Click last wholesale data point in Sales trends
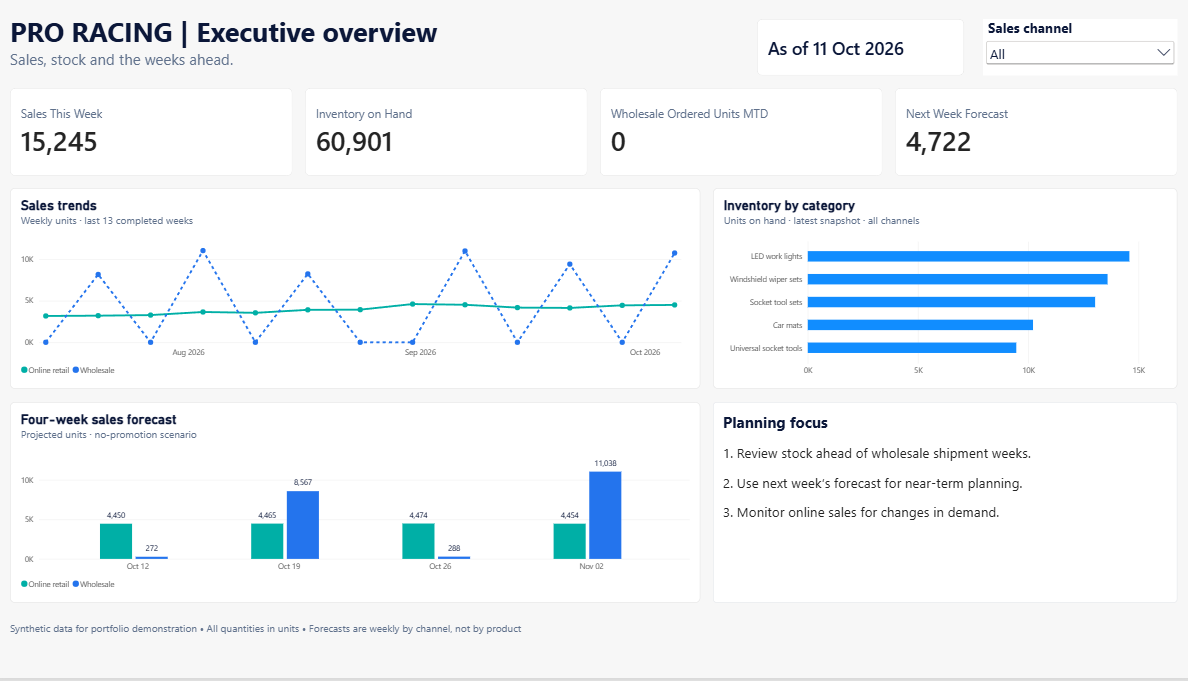 coord(674,253)
